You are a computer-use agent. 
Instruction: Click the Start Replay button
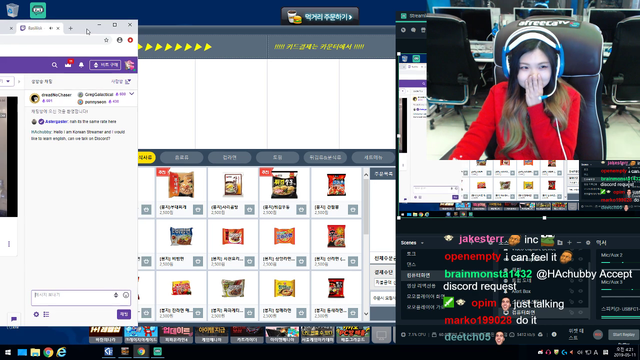coord(624,335)
